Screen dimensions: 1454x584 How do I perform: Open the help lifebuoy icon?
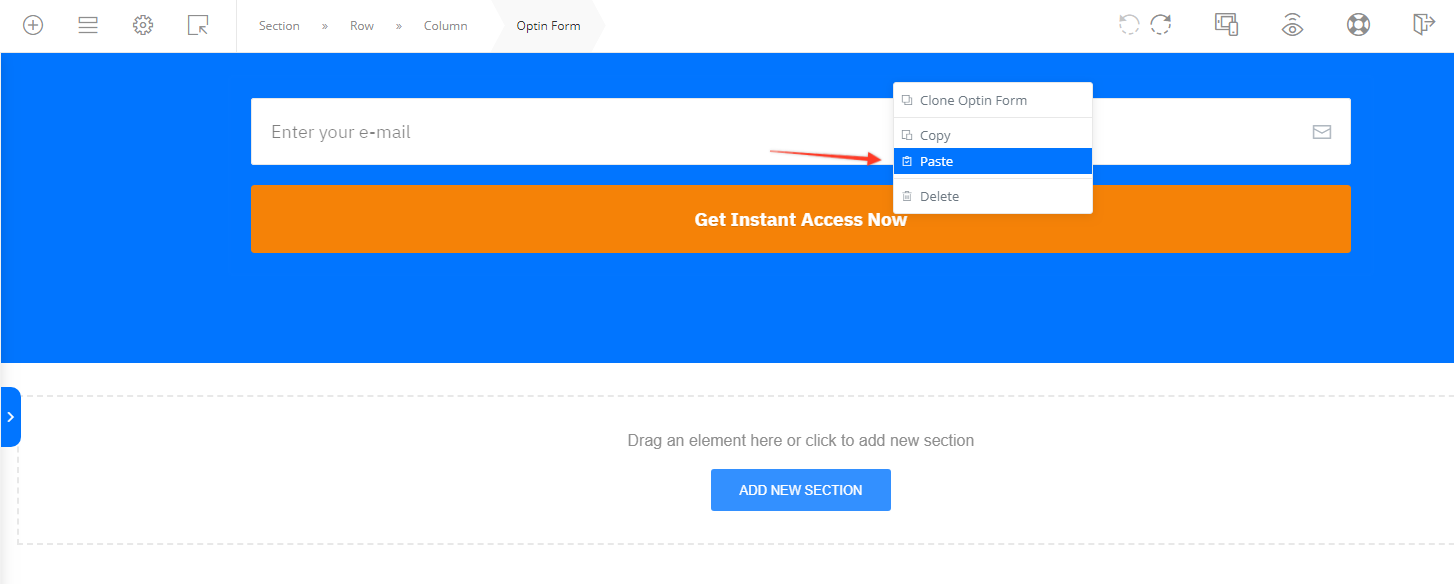click(1358, 25)
